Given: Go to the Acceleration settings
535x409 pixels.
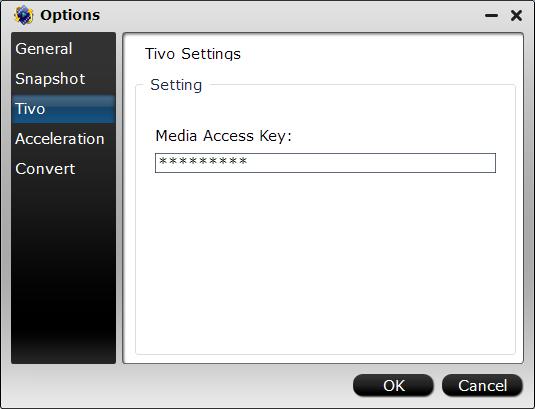Looking at the screenshot, I should pyautogui.click(x=63, y=139).
